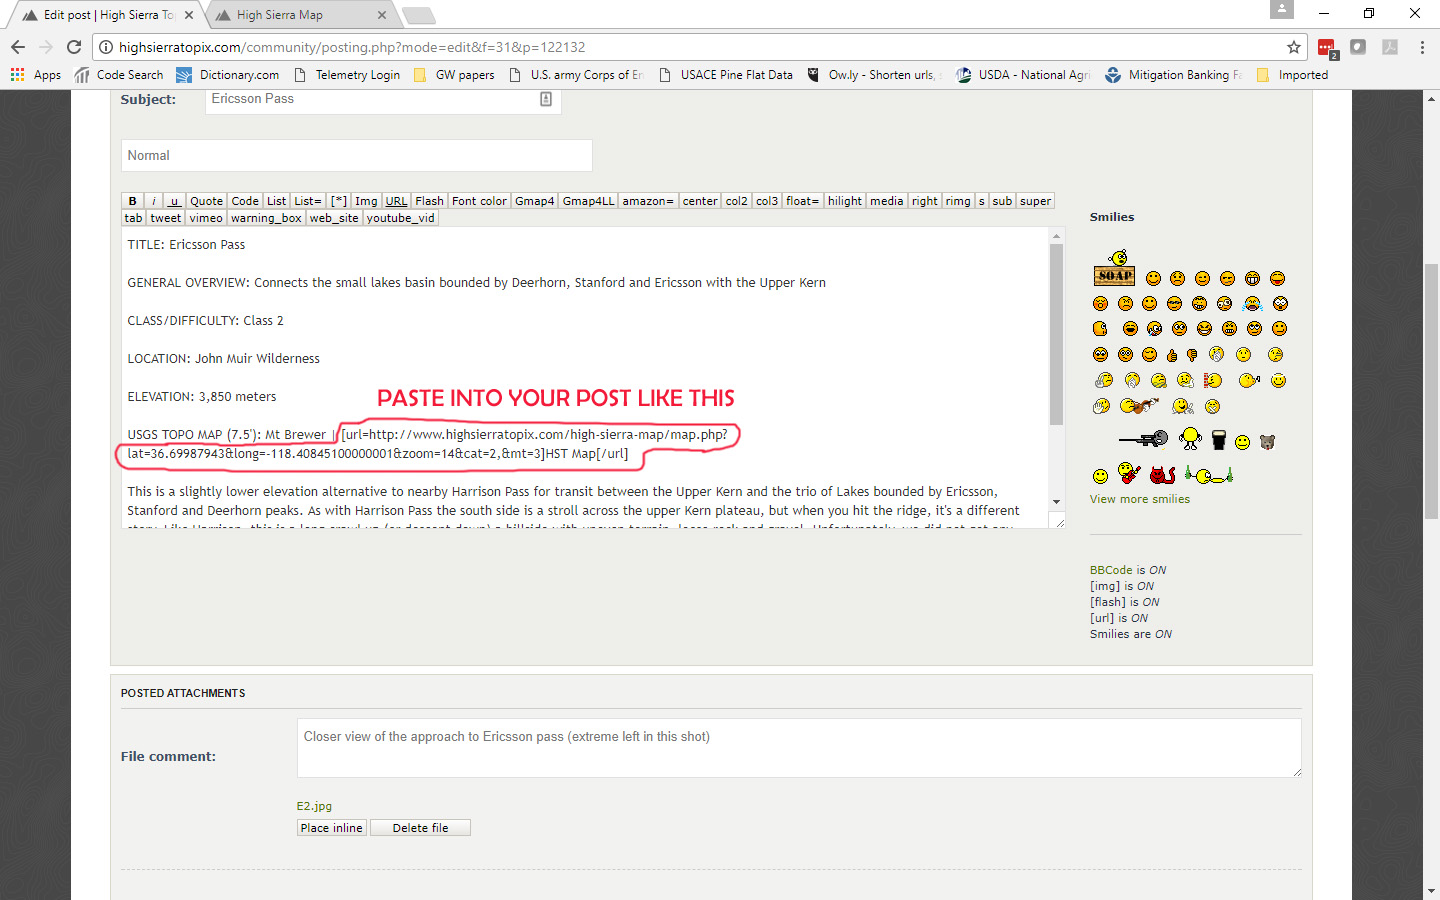
Task: Insert the vimeo BBCode tag
Action: point(206,218)
